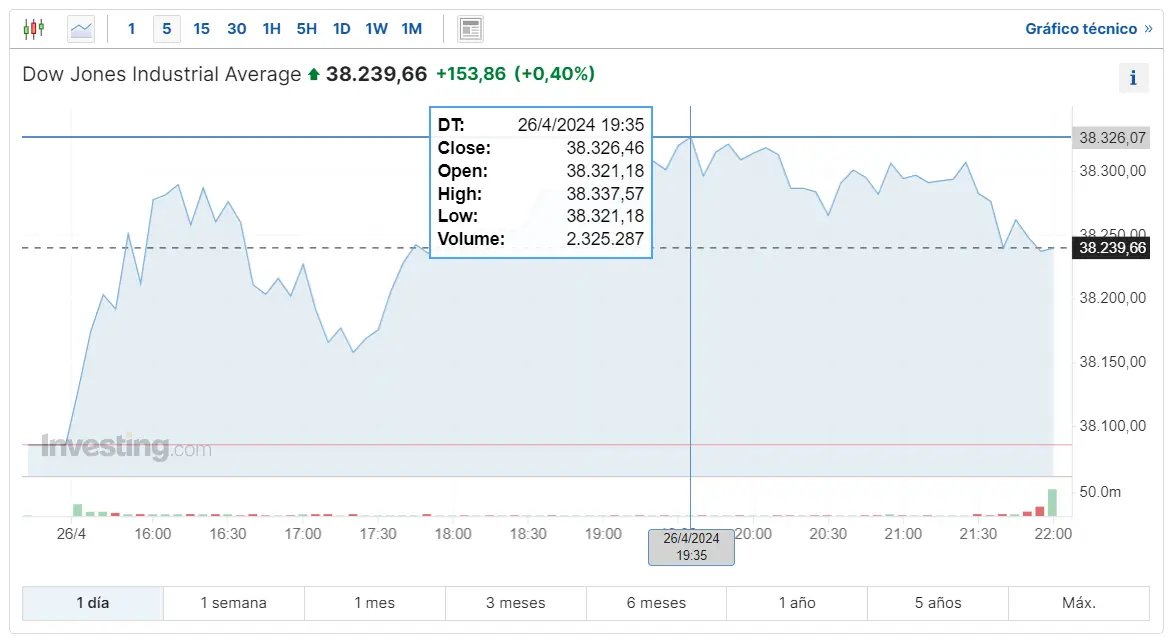Viewport: 1172px width, 641px height.
Task: Enable the 1W weekly timeframe
Action: coord(376,29)
